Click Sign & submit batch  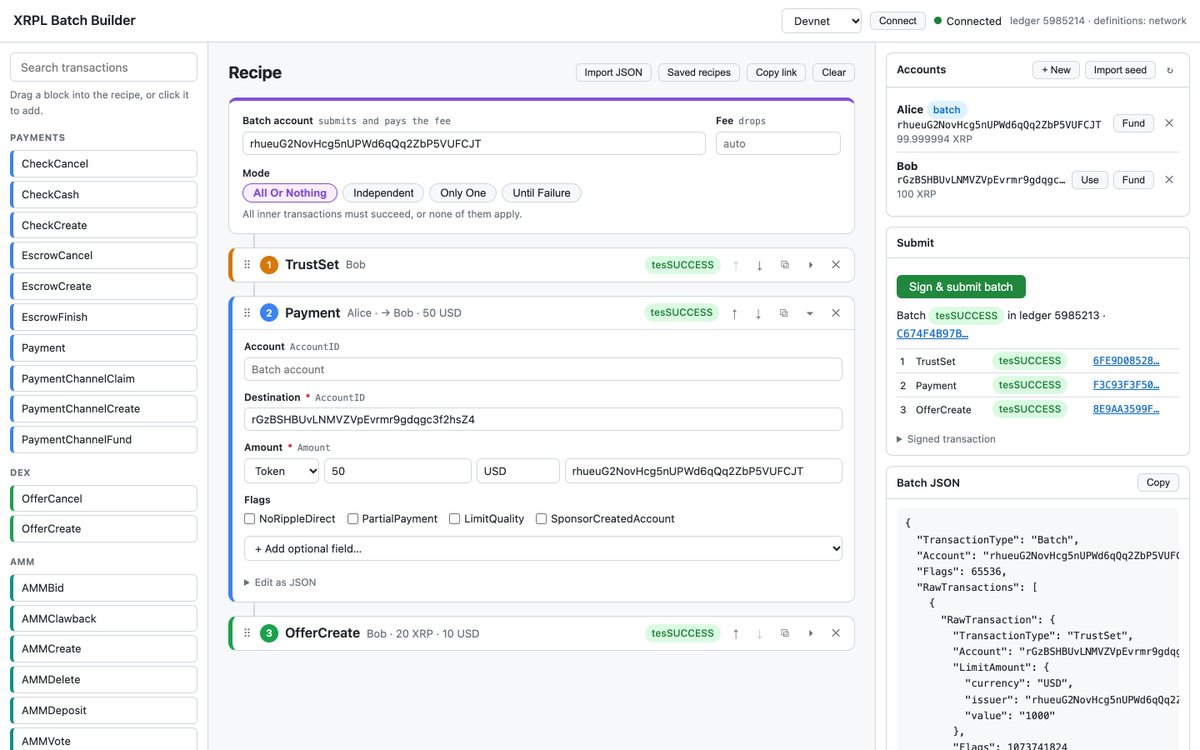pyautogui.click(x=961, y=287)
